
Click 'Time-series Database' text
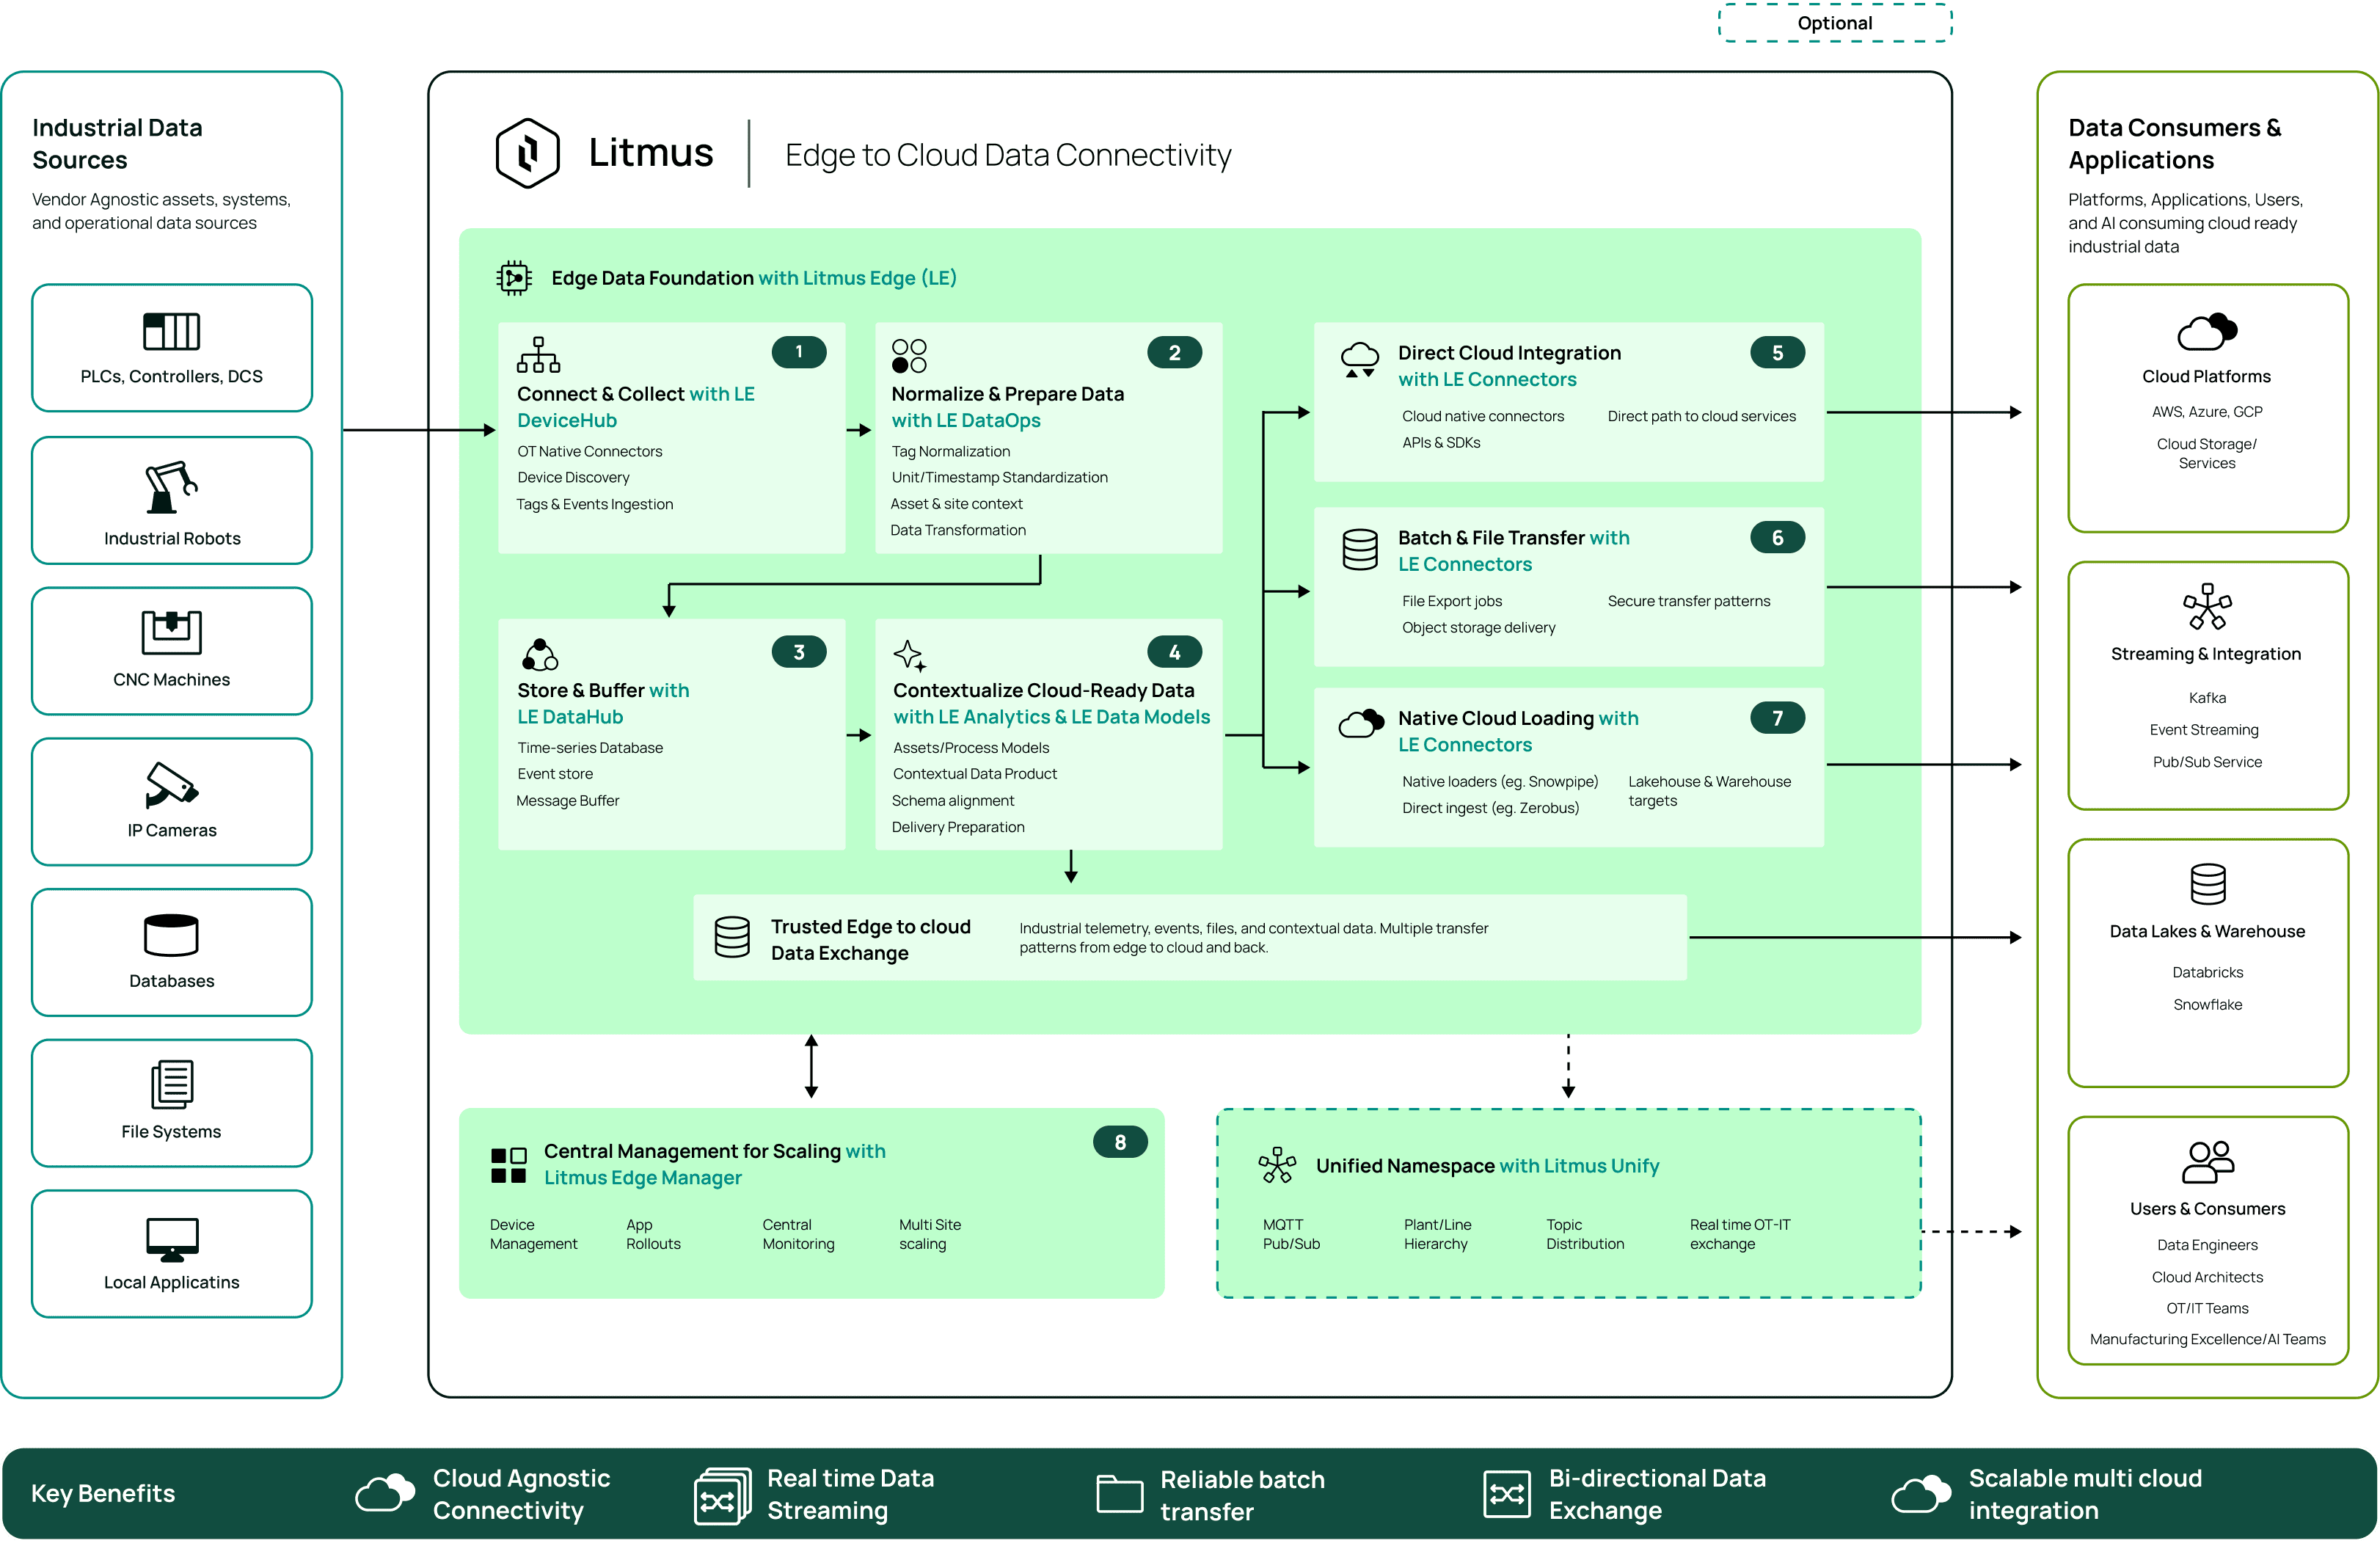click(590, 747)
